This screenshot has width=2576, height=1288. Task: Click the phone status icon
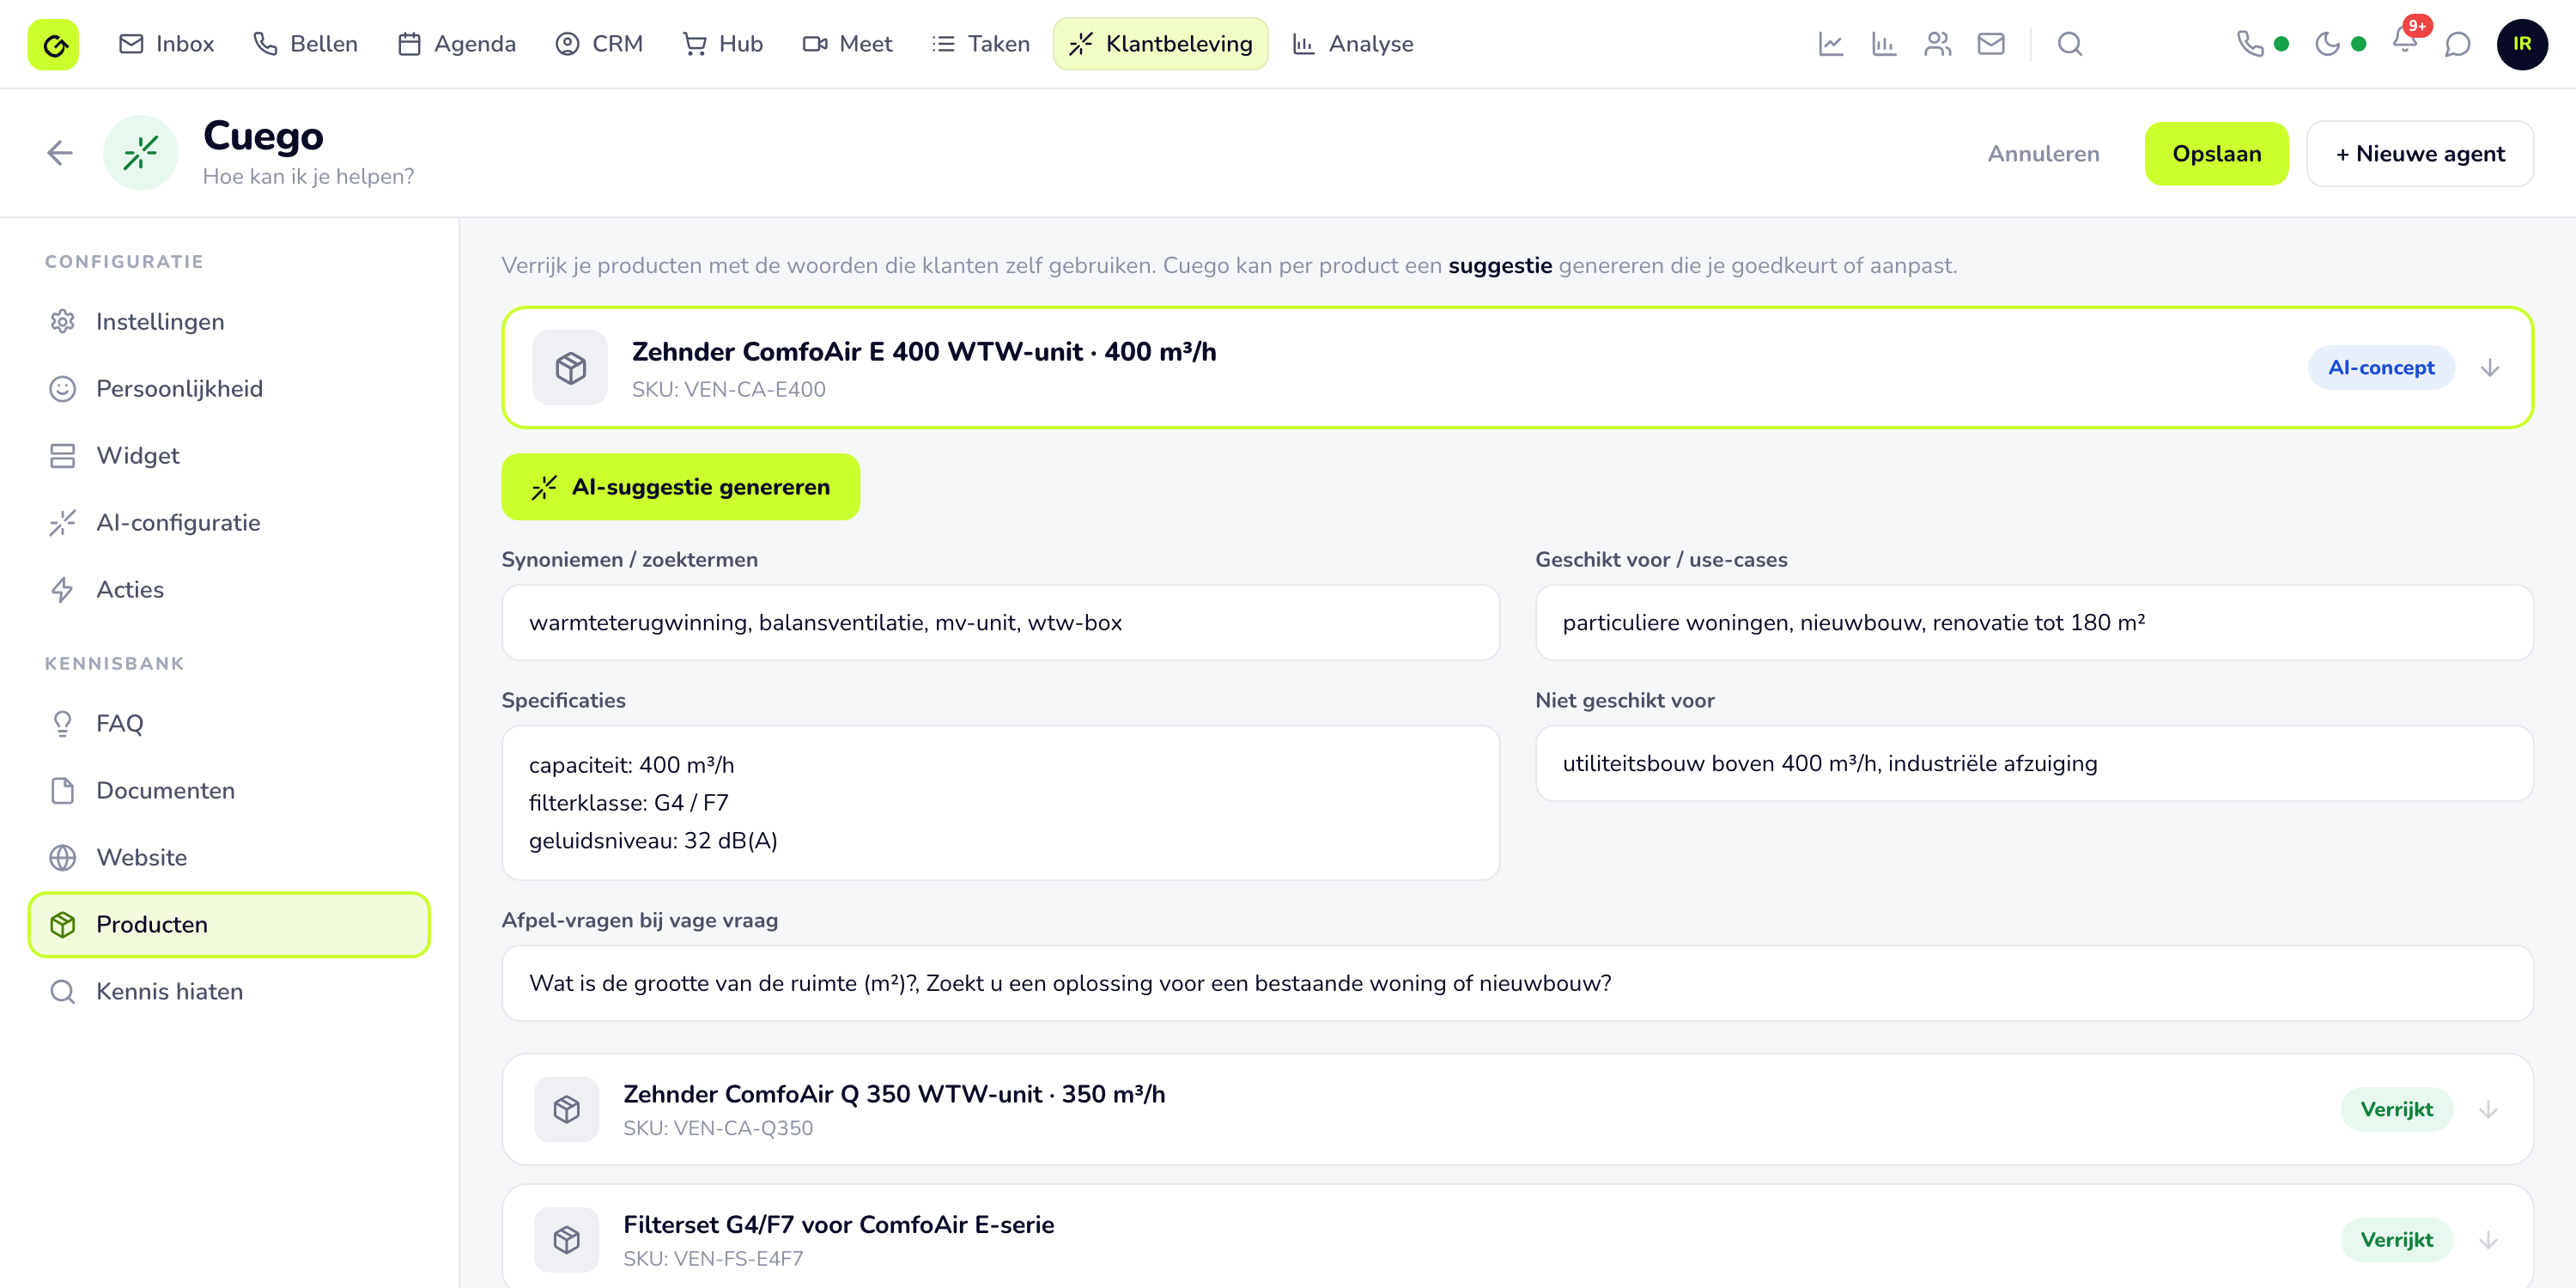[x=2250, y=44]
